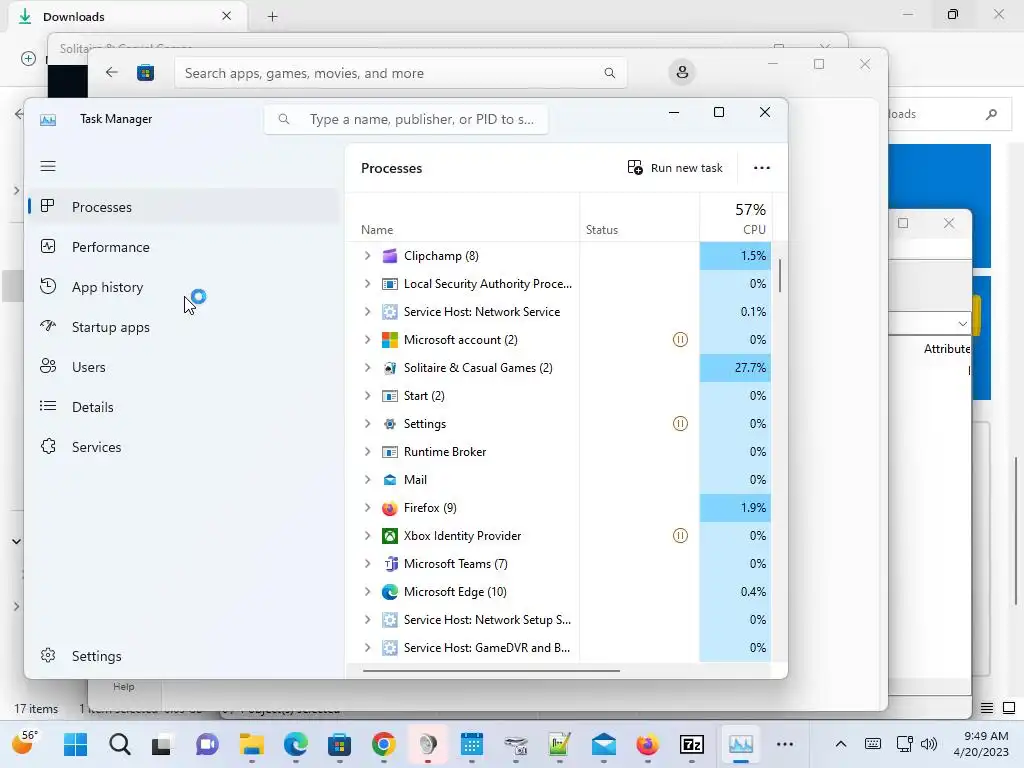Screen dimensions: 1024x768
Task: Open the volume control in system tray
Action: (x=929, y=744)
